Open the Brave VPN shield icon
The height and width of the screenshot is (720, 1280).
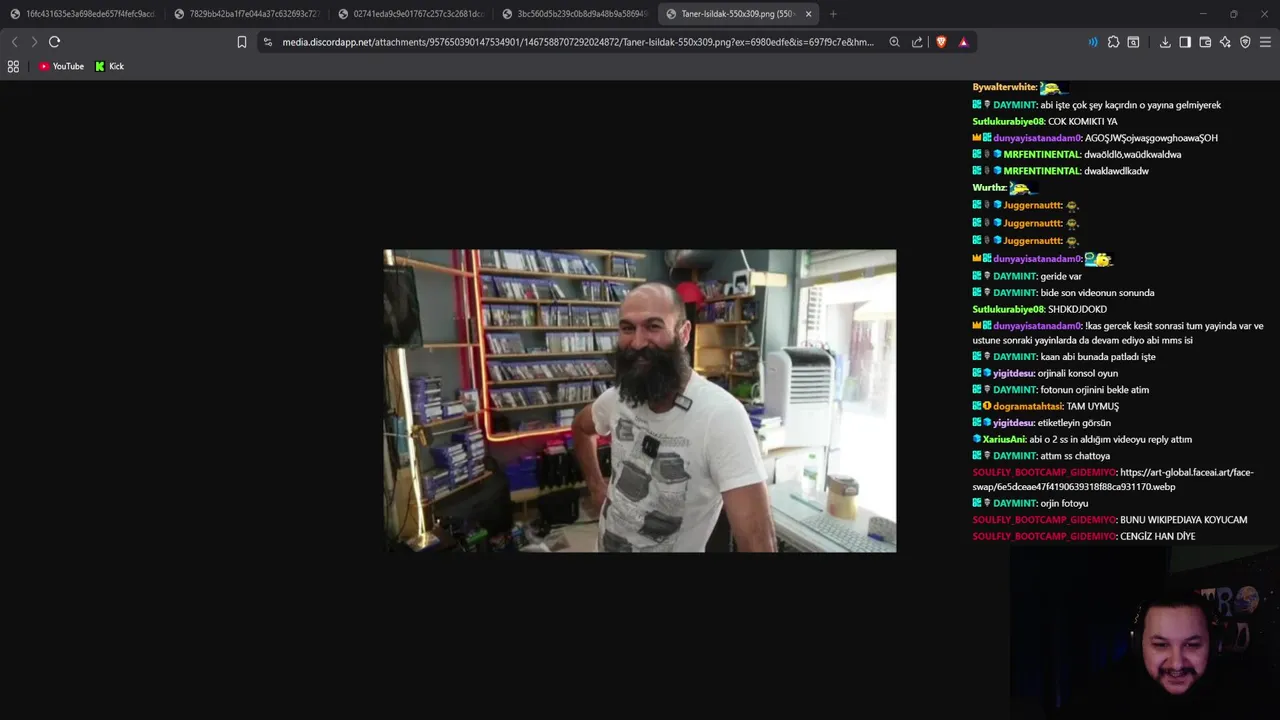point(1245,42)
